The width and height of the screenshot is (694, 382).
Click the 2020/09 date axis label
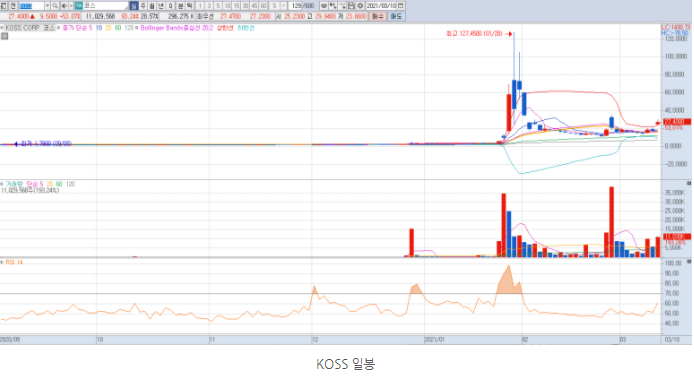[x=10, y=340]
